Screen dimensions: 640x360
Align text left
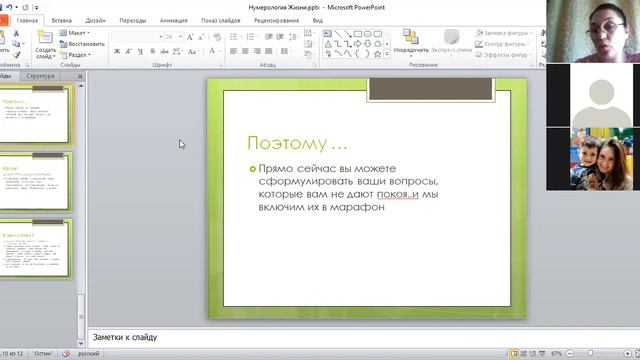pos(233,51)
